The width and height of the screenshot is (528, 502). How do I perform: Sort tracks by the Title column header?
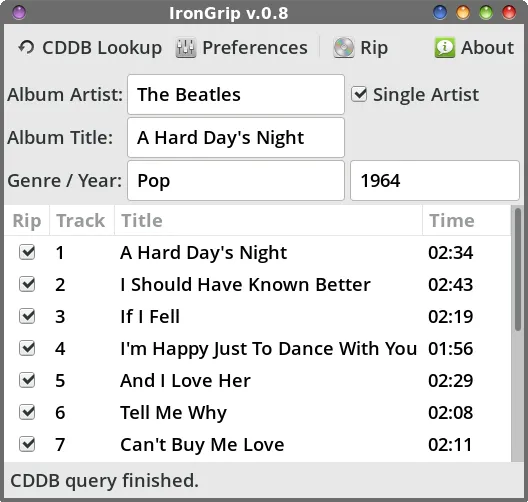268,221
